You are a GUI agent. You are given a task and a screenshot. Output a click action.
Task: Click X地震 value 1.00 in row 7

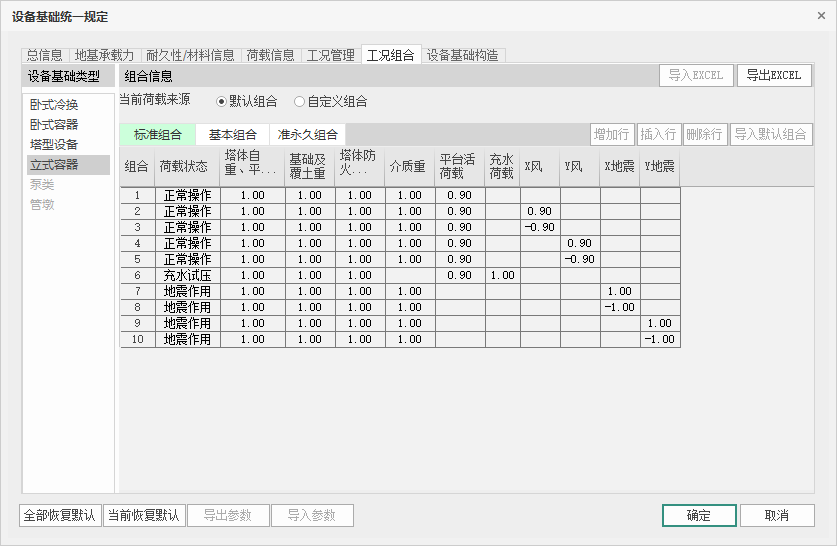pos(620,291)
